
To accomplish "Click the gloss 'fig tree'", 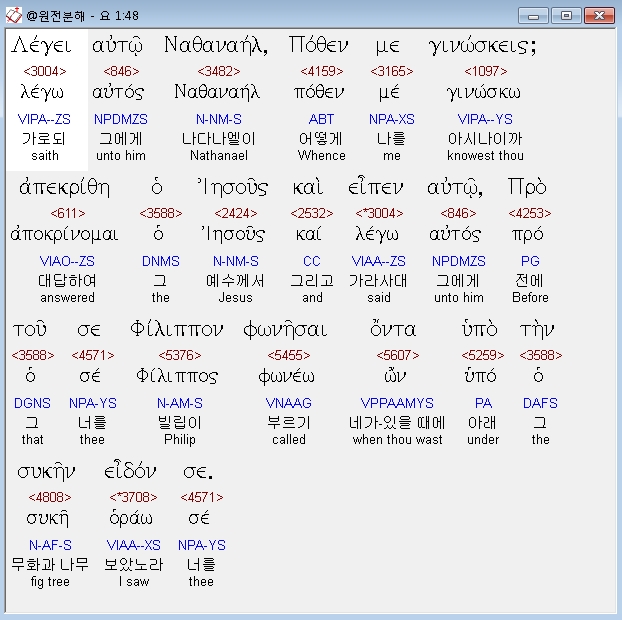I will (x=50, y=582).
